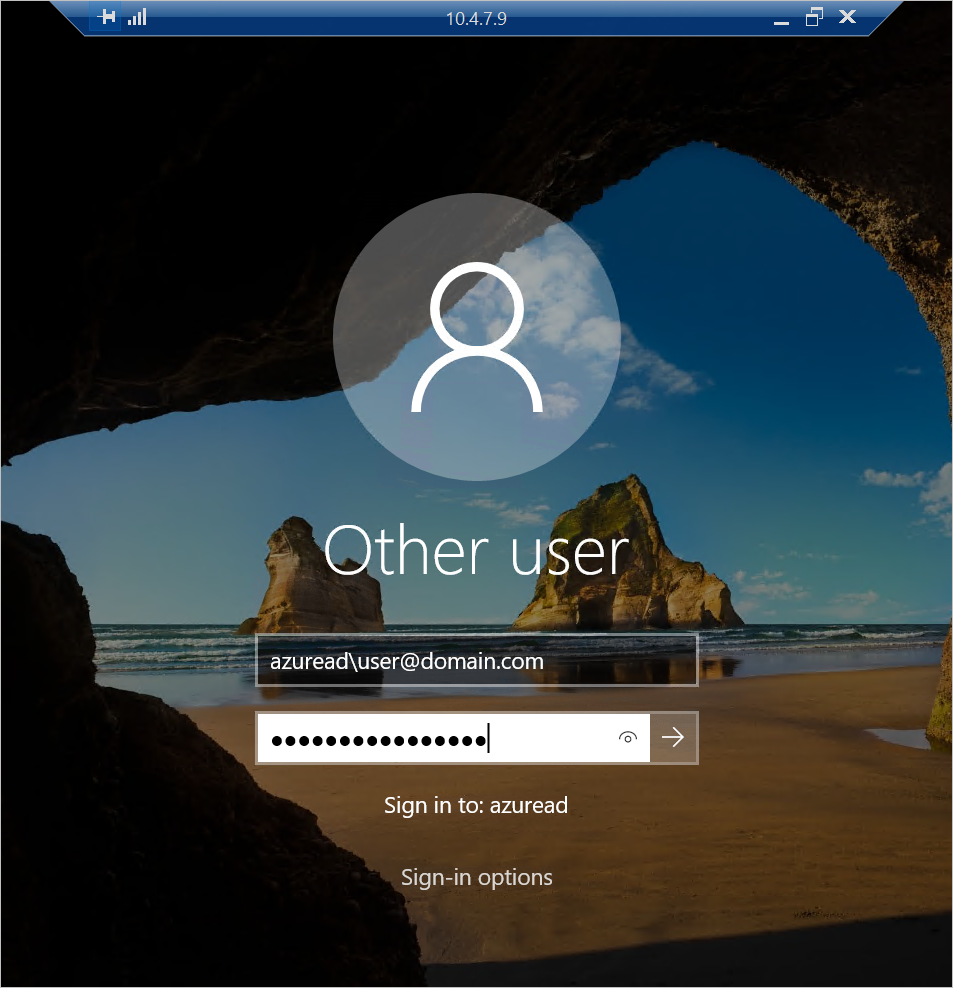The height and width of the screenshot is (988, 953).
Task: Close the remote desktop connection
Action: point(848,17)
